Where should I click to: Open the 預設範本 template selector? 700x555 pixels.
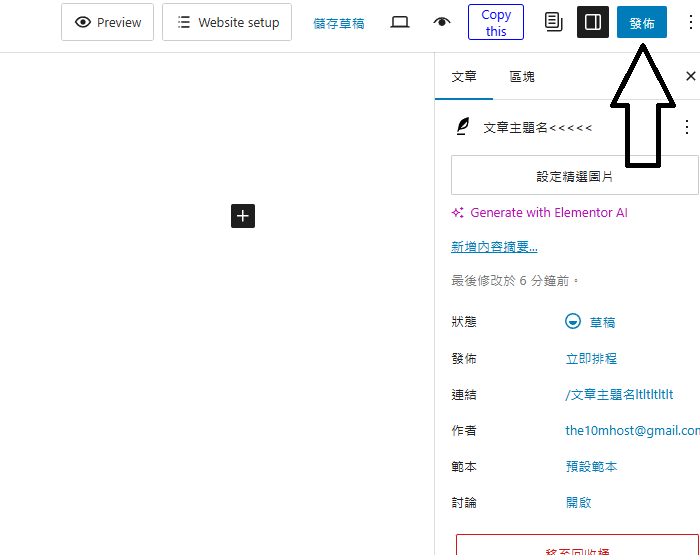tap(591, 466)
